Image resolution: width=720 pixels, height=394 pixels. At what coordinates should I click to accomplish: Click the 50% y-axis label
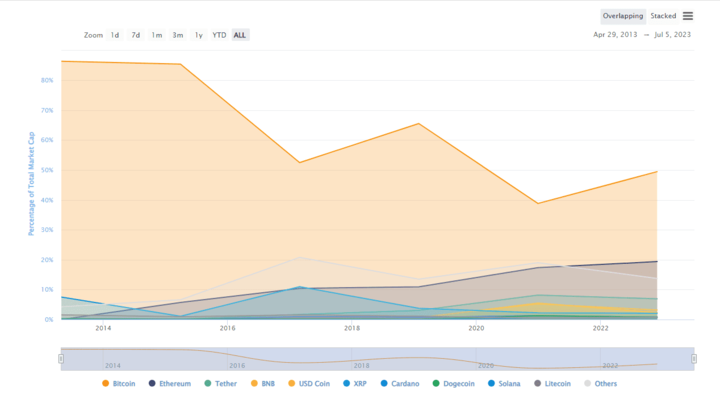(x=47, y=170)
